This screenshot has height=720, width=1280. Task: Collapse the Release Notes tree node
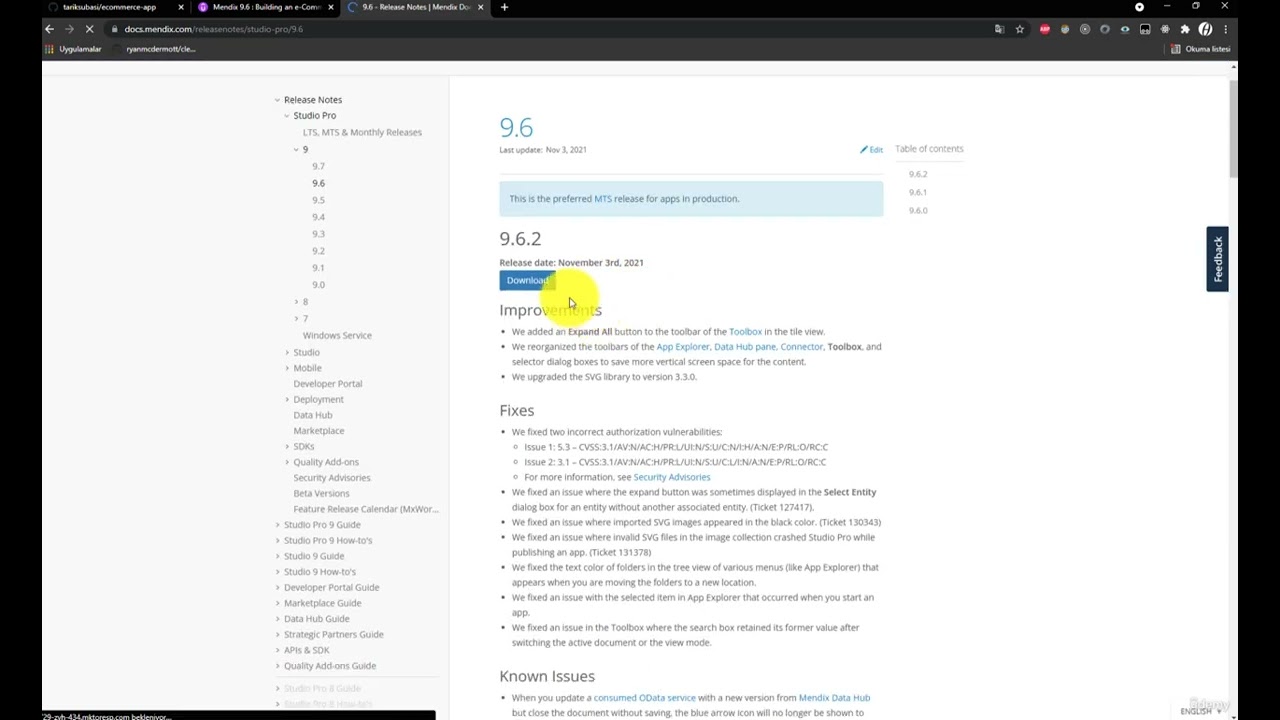coord(277,100)
